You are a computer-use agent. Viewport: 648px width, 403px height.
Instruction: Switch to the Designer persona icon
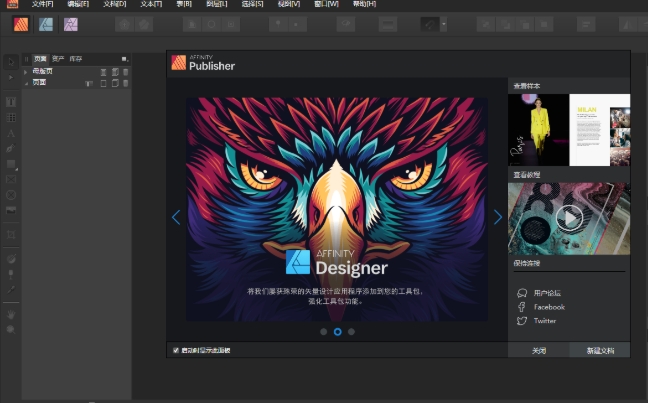point(46,24)
